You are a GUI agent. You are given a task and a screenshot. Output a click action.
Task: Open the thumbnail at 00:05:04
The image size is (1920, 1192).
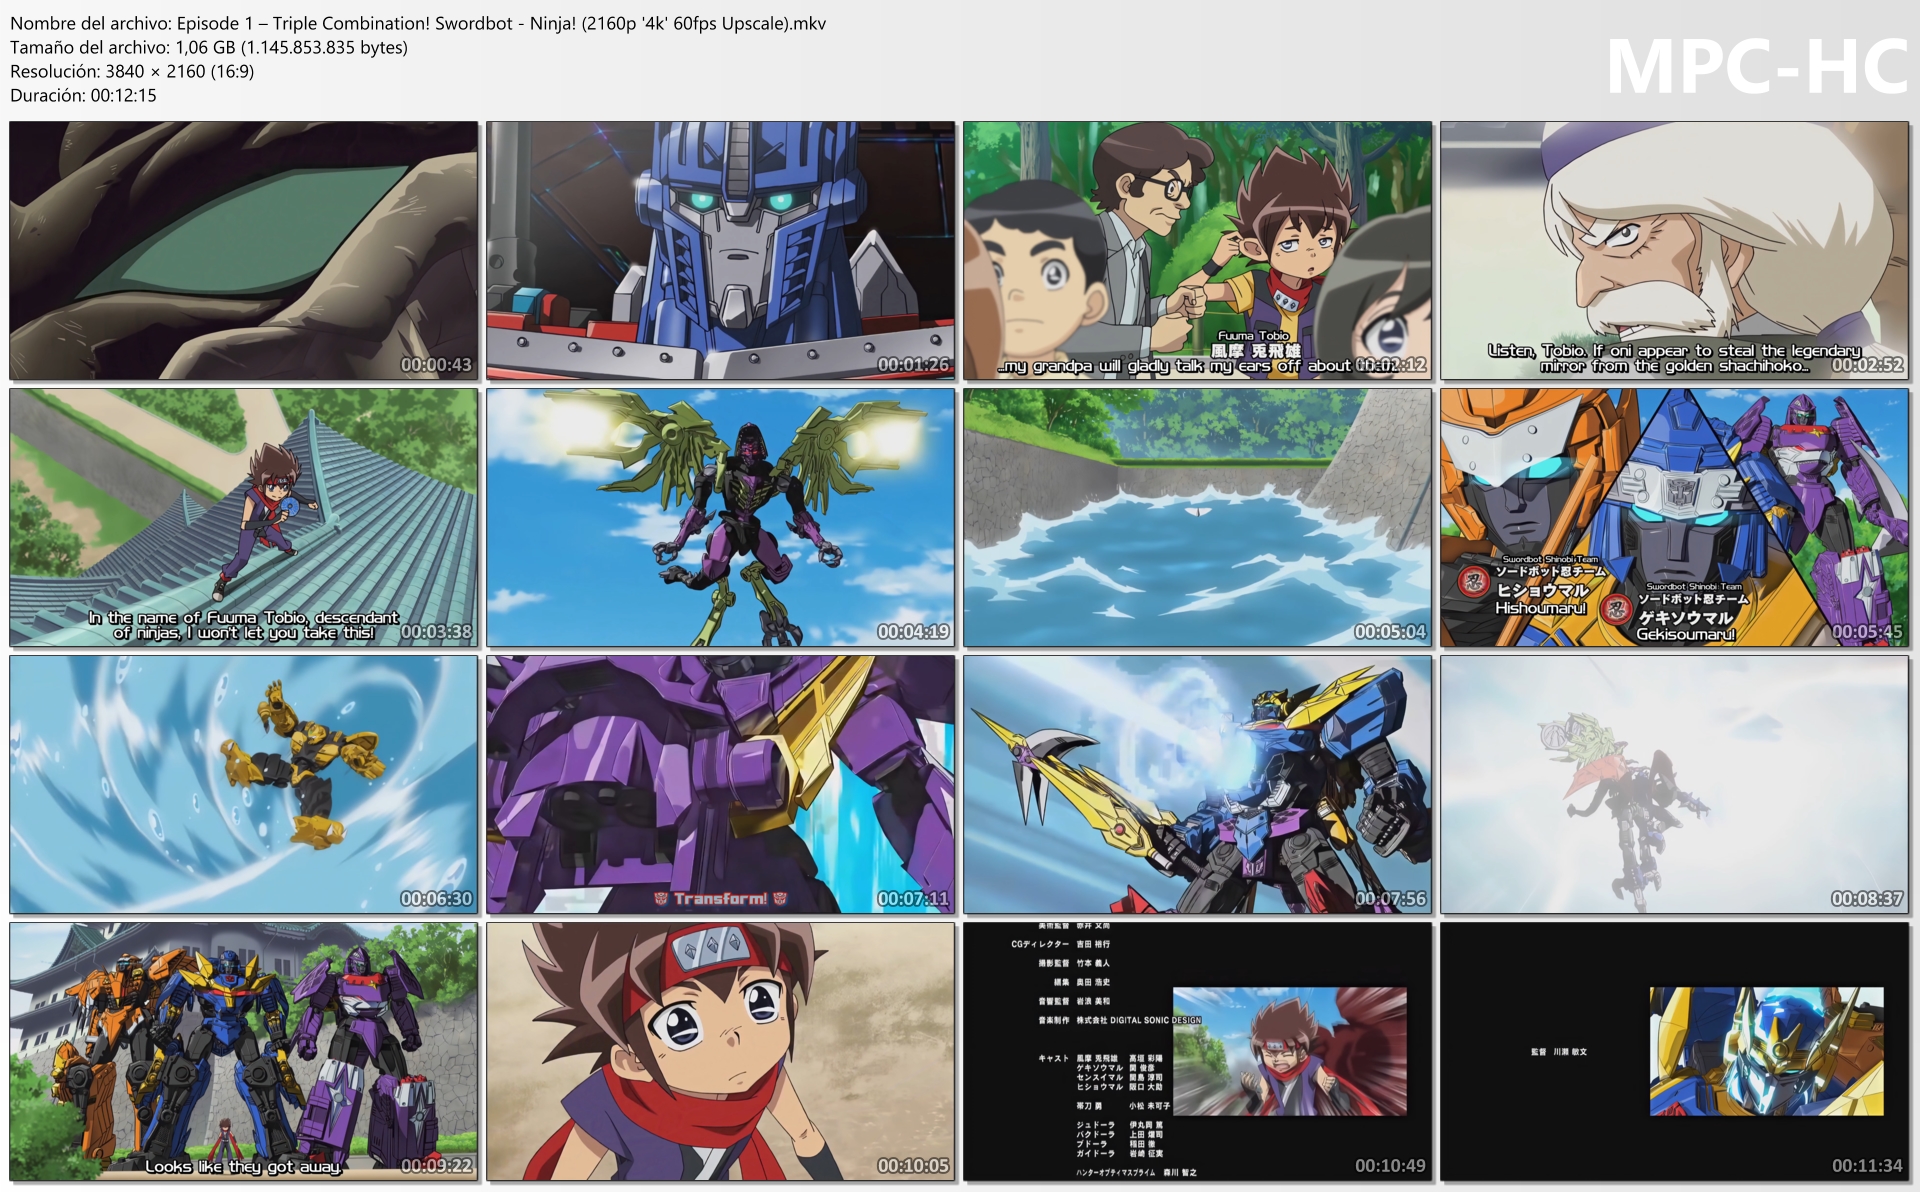click(x=1198, y=518)
